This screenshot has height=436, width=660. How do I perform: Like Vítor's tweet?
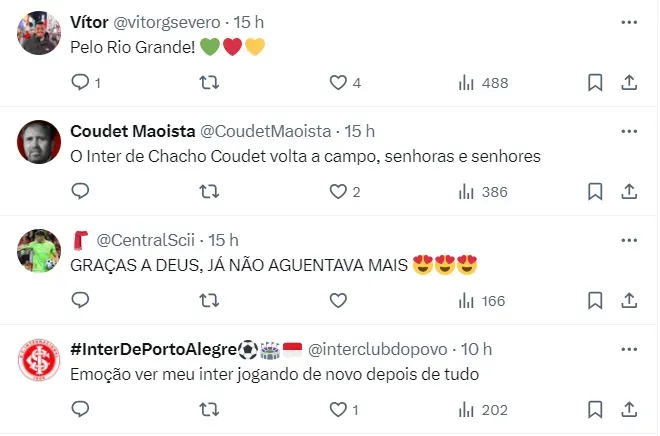coord(338,83)
